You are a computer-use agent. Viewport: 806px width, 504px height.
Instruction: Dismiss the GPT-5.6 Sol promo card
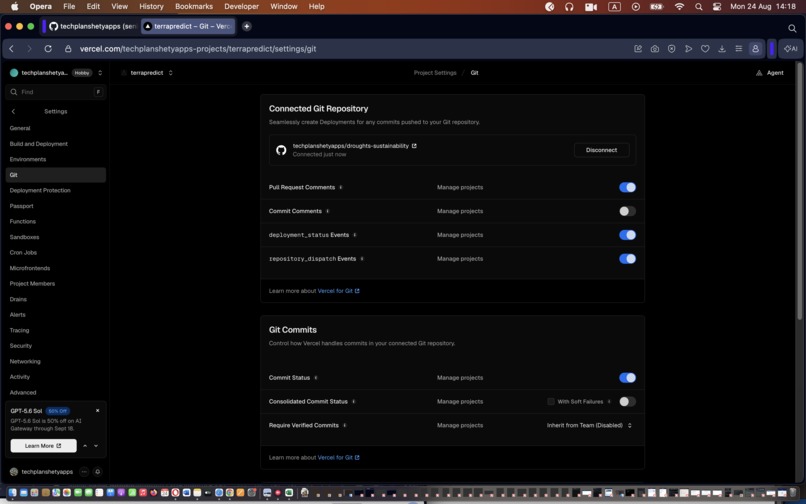pos(98,410)
